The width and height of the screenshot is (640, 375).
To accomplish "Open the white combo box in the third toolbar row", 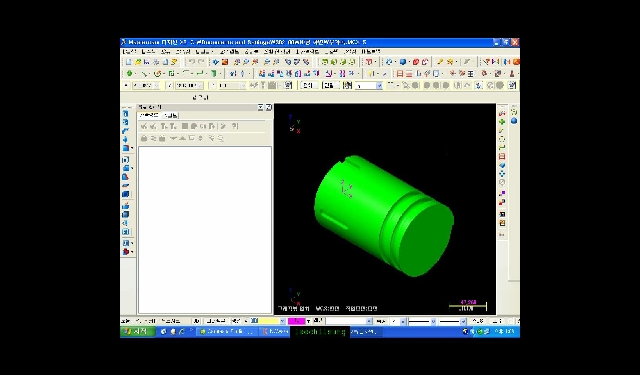I will pyautogui.click(x=369, y=85).
